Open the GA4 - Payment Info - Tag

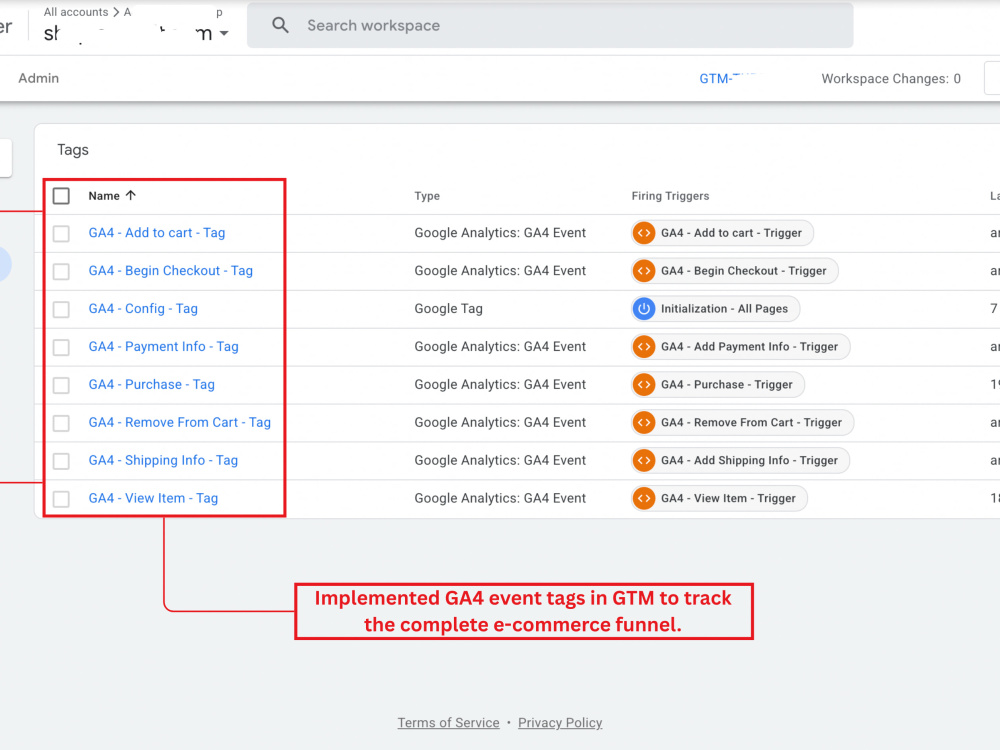(x=163, y=346)
